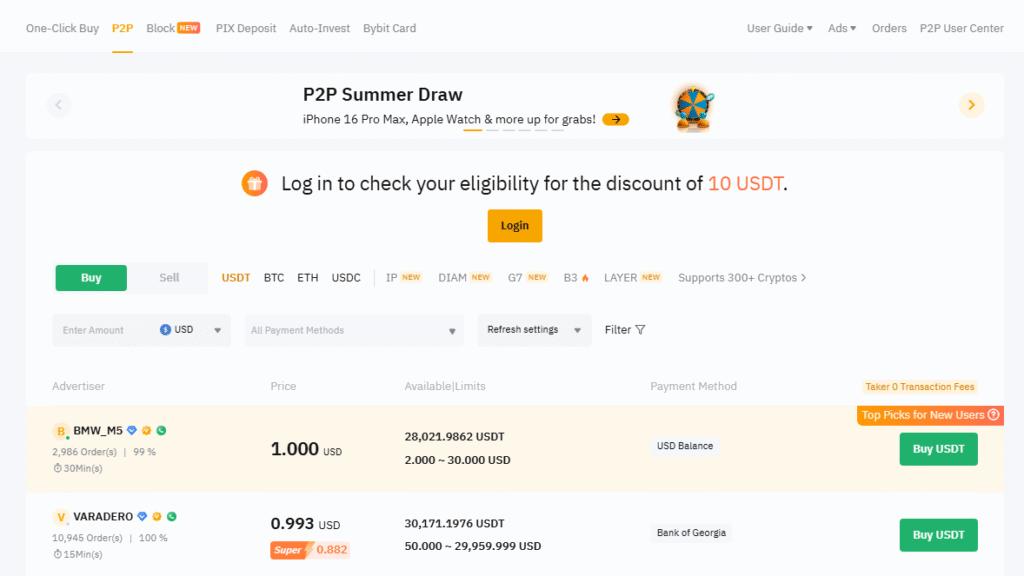Advance the banner with the right arrow
Image resolution: width=1024 pixels, height=576 pixels.
click(x=970, y=104)
